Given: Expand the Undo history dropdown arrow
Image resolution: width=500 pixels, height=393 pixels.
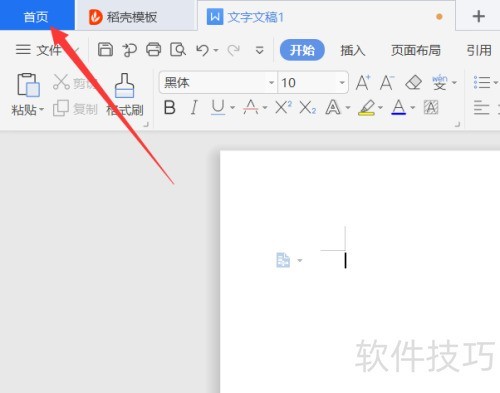Looking at the screenshot, I should pos(216,51).
